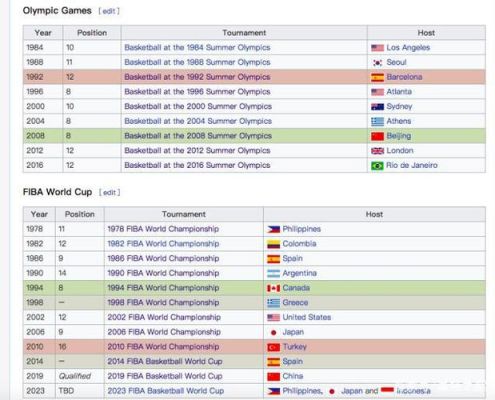Click the United Kingdom flag beside London
The height and width of the screenshot is (400, 495).
click(x=377, y=151)
